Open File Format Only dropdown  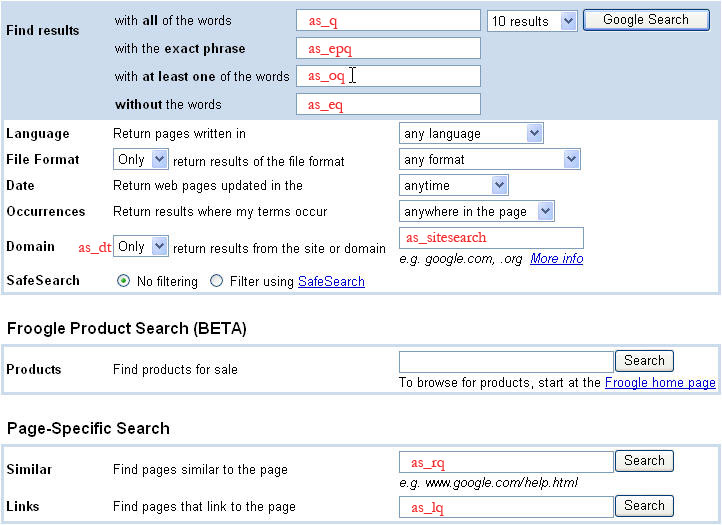(143, 160)
